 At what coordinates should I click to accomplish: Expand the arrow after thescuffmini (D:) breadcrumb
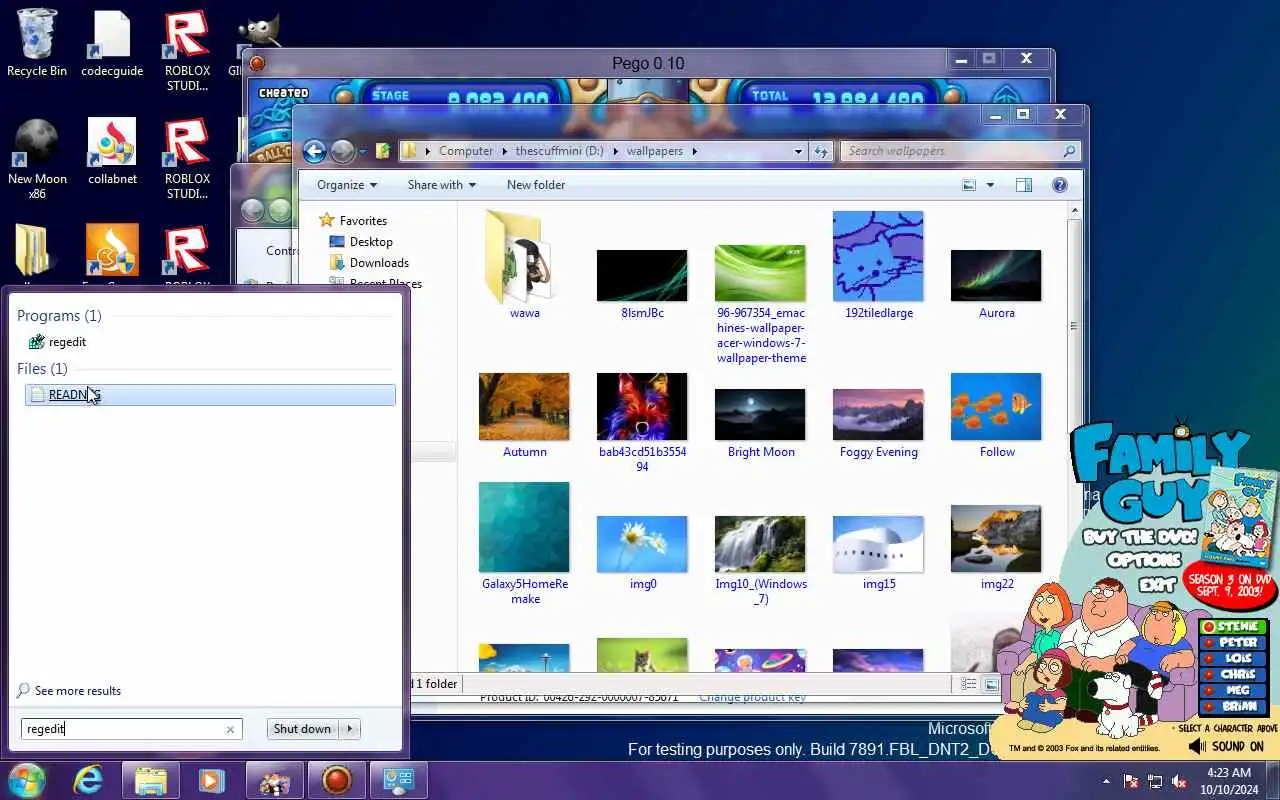pos(614,151)
